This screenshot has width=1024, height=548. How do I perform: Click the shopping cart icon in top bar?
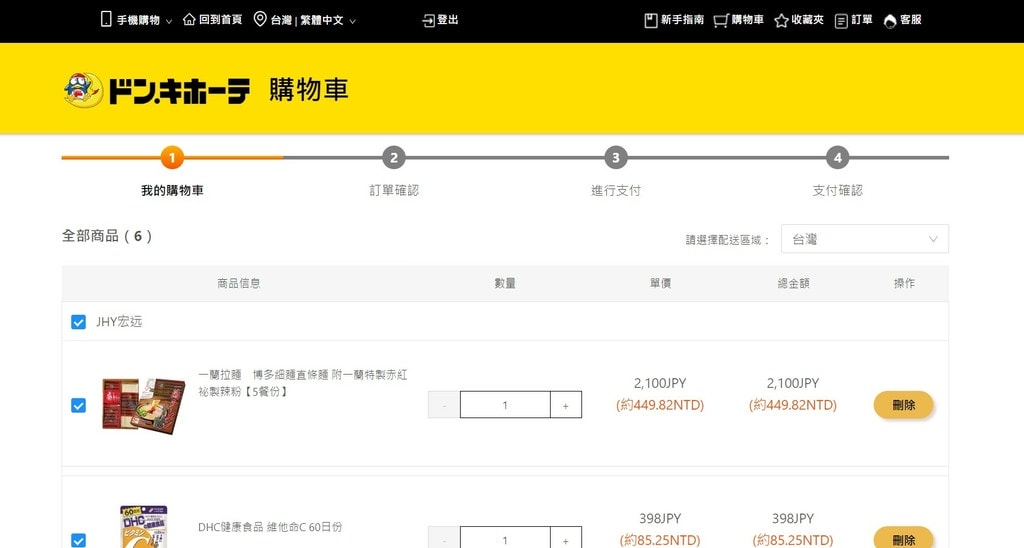(x=721, y=21)
